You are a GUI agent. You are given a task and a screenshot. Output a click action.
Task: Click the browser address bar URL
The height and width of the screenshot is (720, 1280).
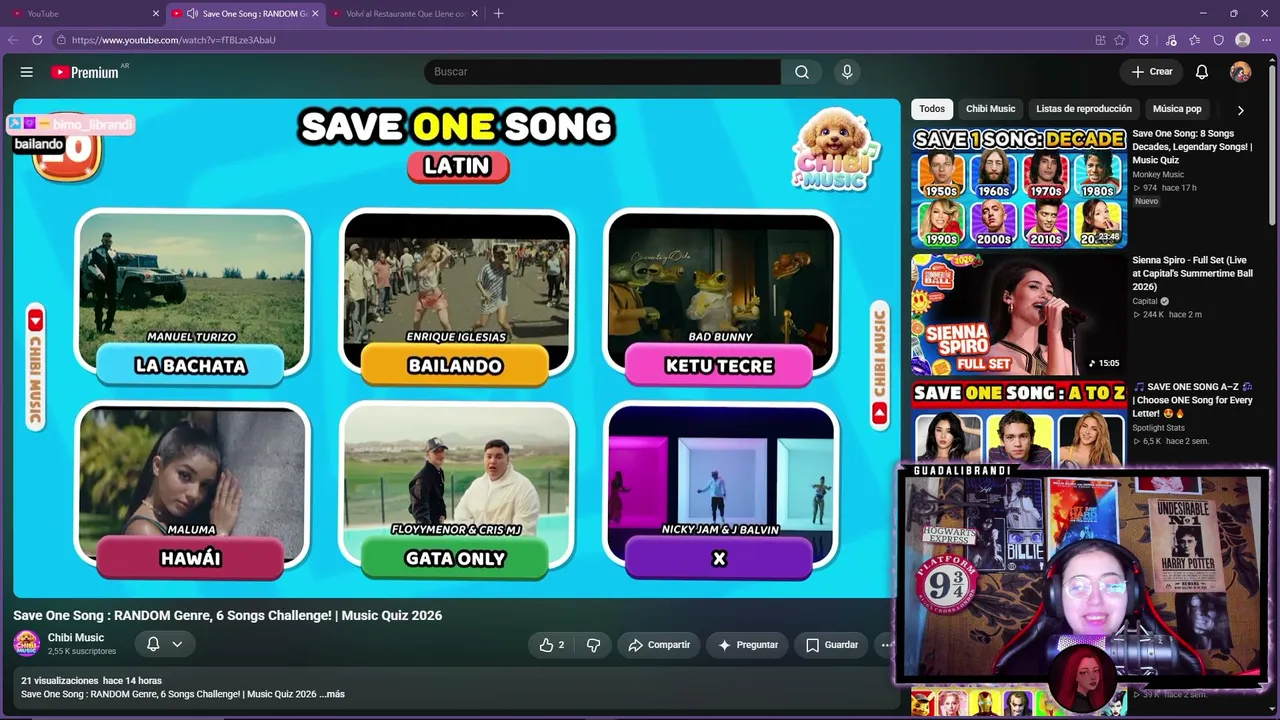[174, 40]
